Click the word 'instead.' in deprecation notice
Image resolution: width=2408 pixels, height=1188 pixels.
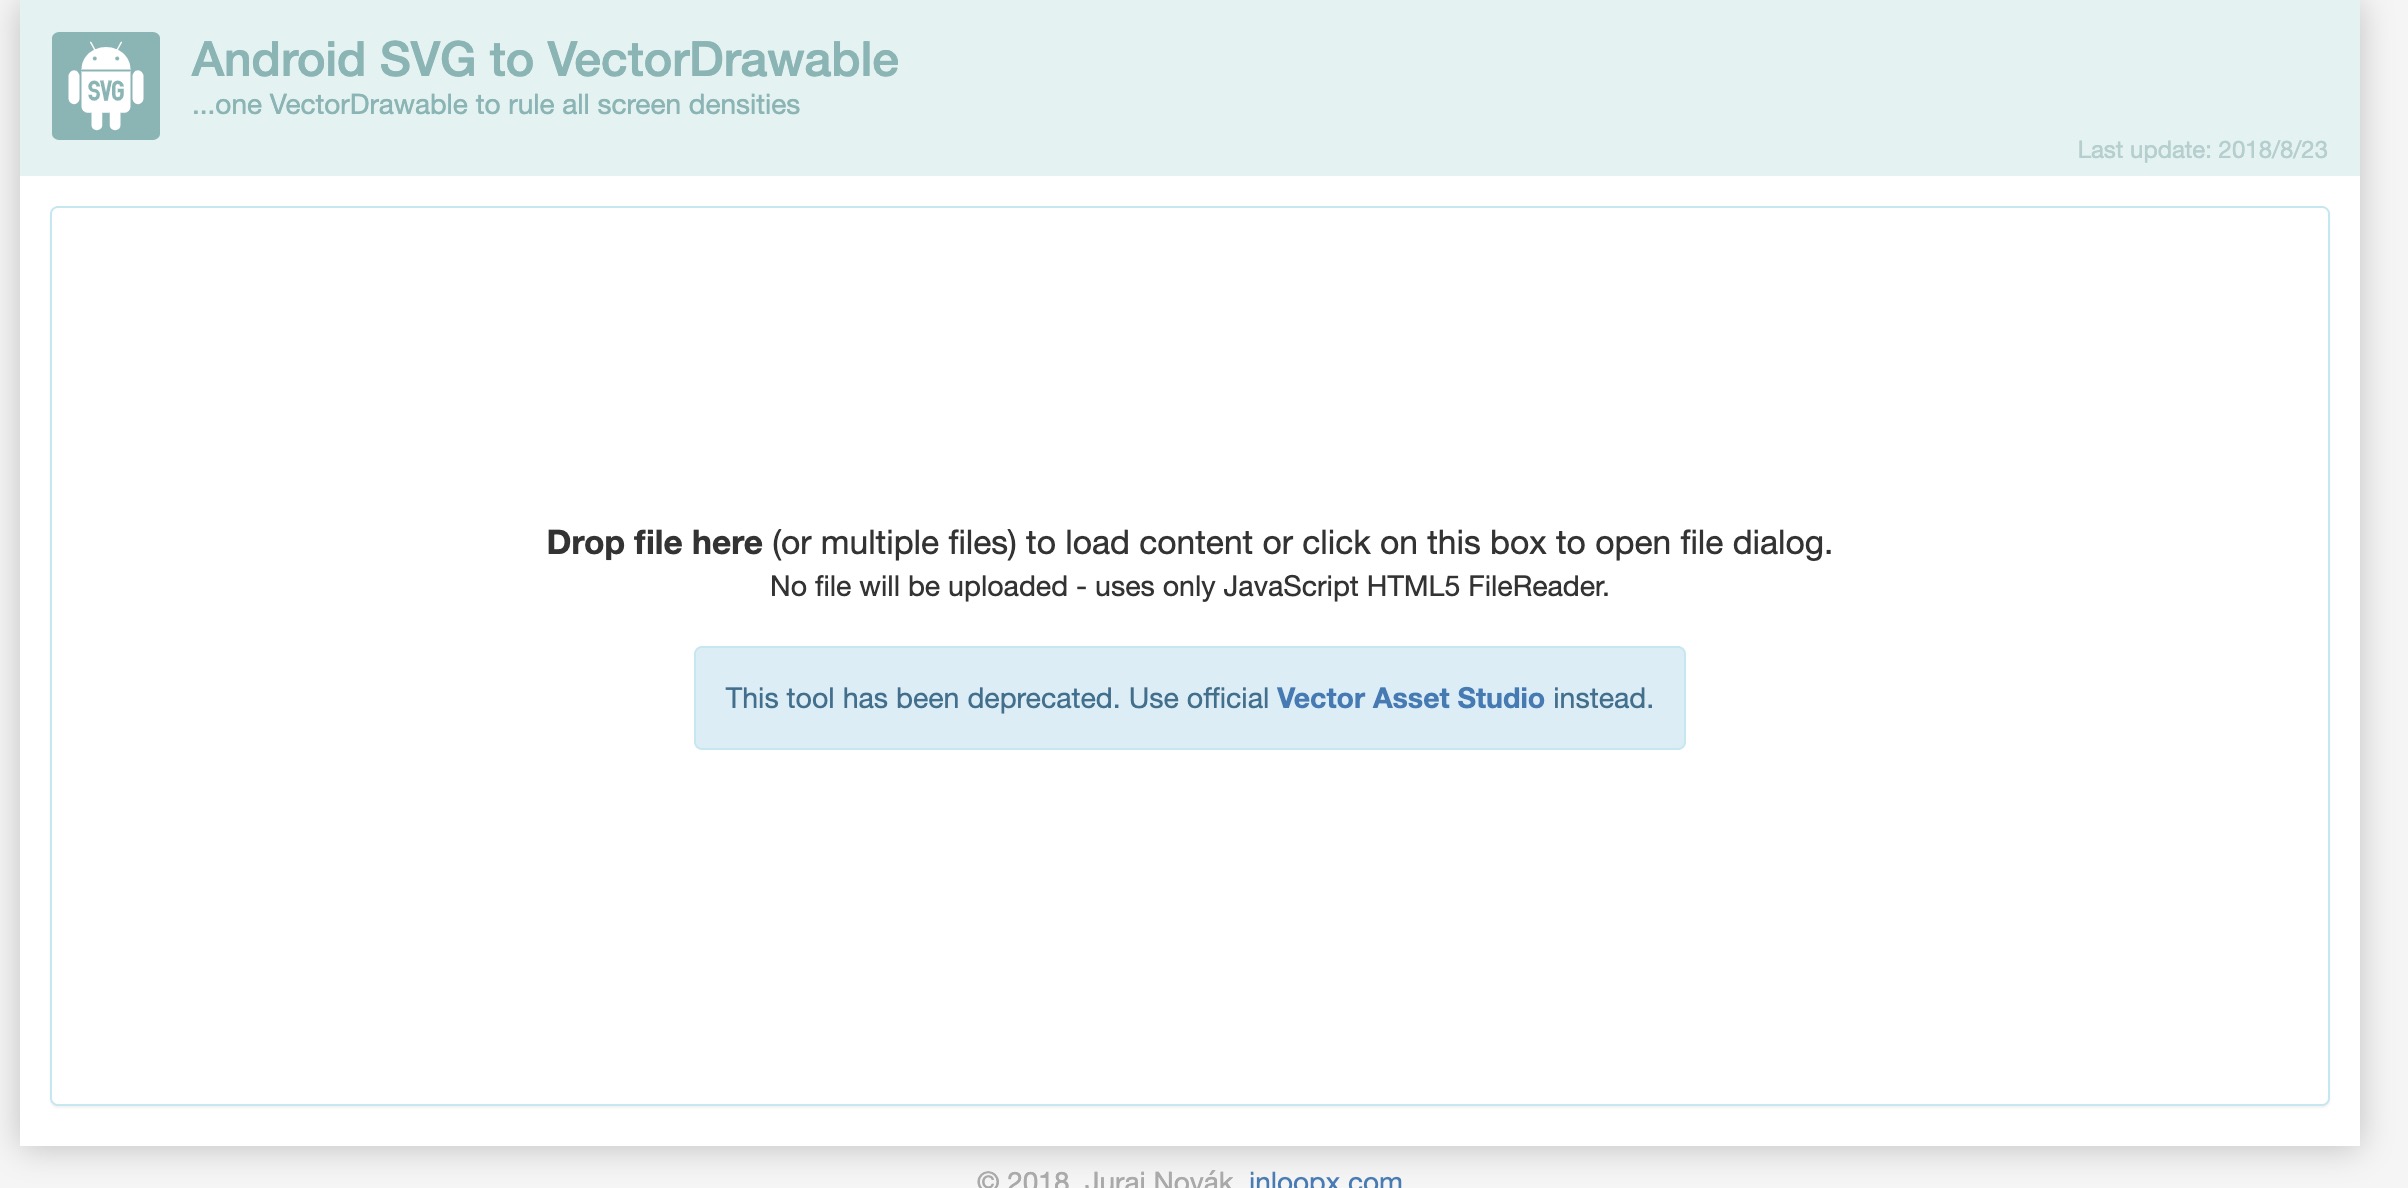pos(1602,698)
